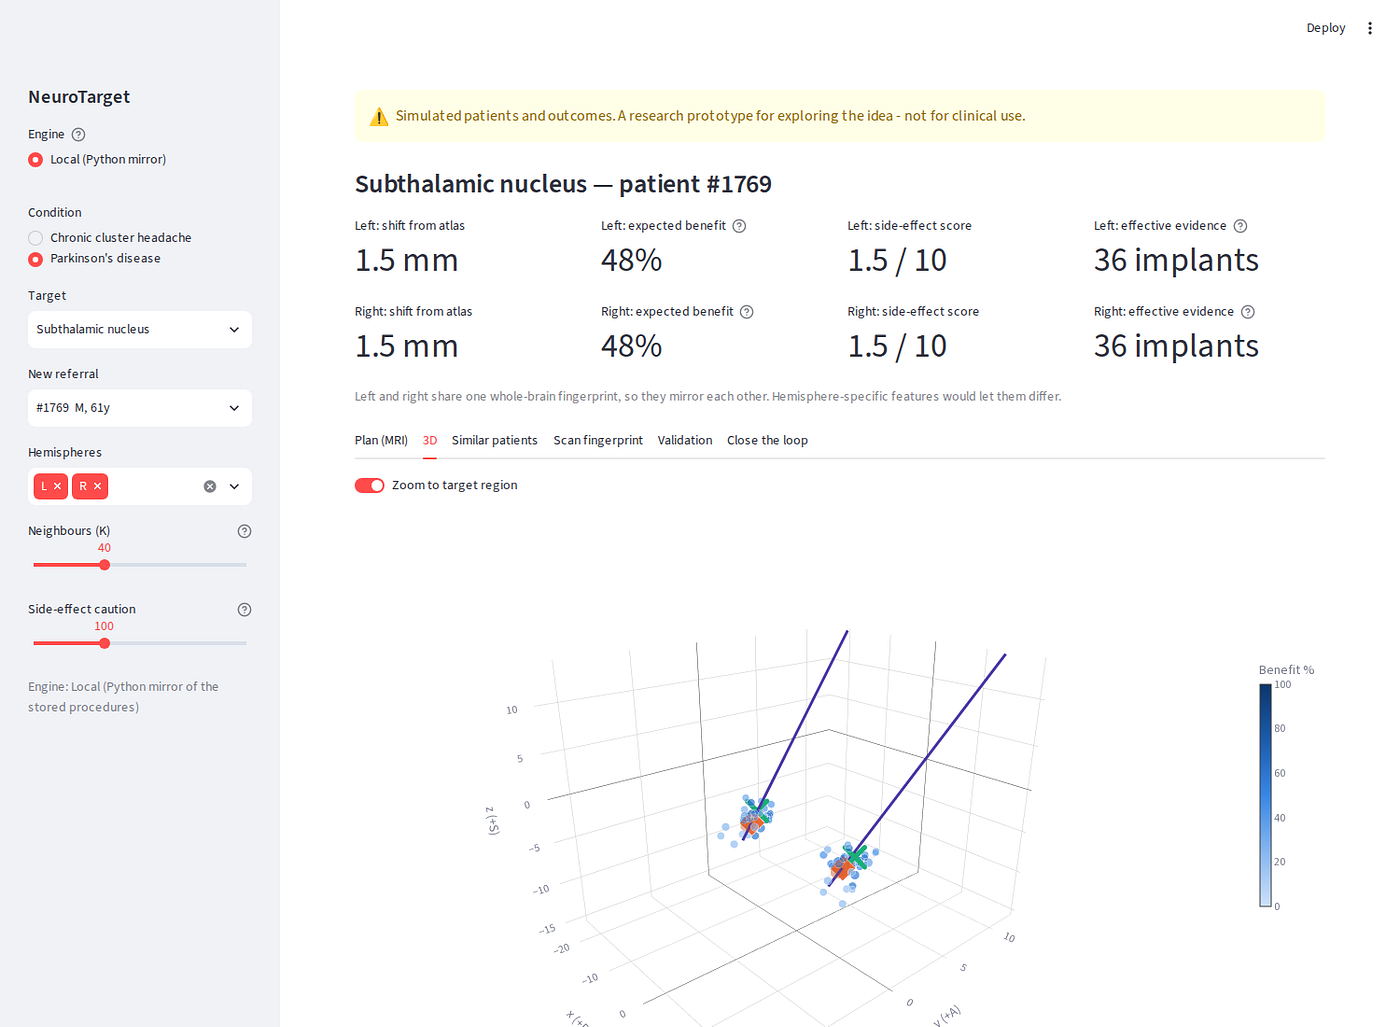Viewport: 1400px width, 1027px height.
Task: Show help for Neighbours (K)
Action: (244, 531)
